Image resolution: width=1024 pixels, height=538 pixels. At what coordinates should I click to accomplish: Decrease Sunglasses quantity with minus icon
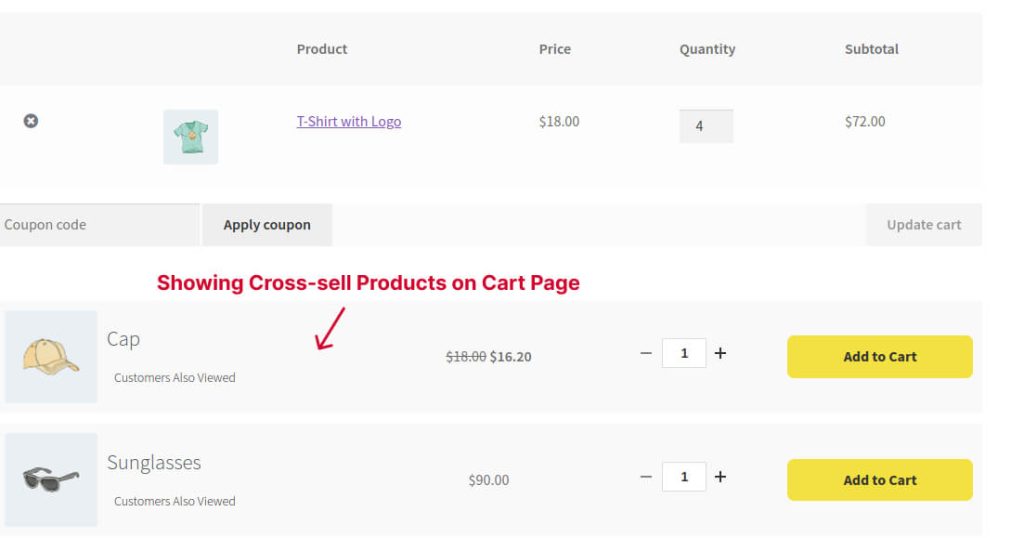coord(646,477)
